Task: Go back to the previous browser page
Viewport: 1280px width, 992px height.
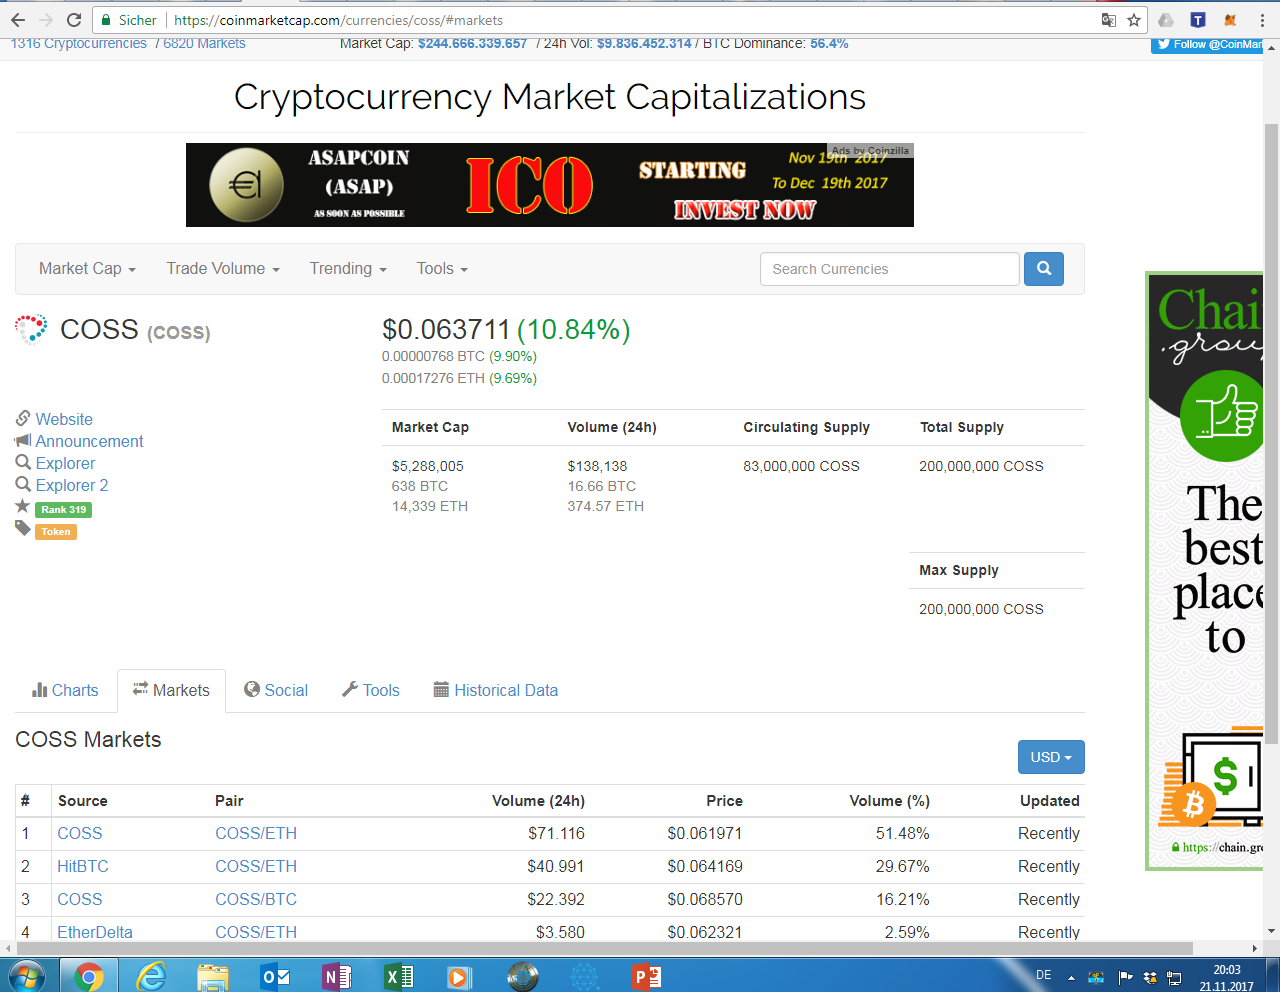Action: point(18,20)
